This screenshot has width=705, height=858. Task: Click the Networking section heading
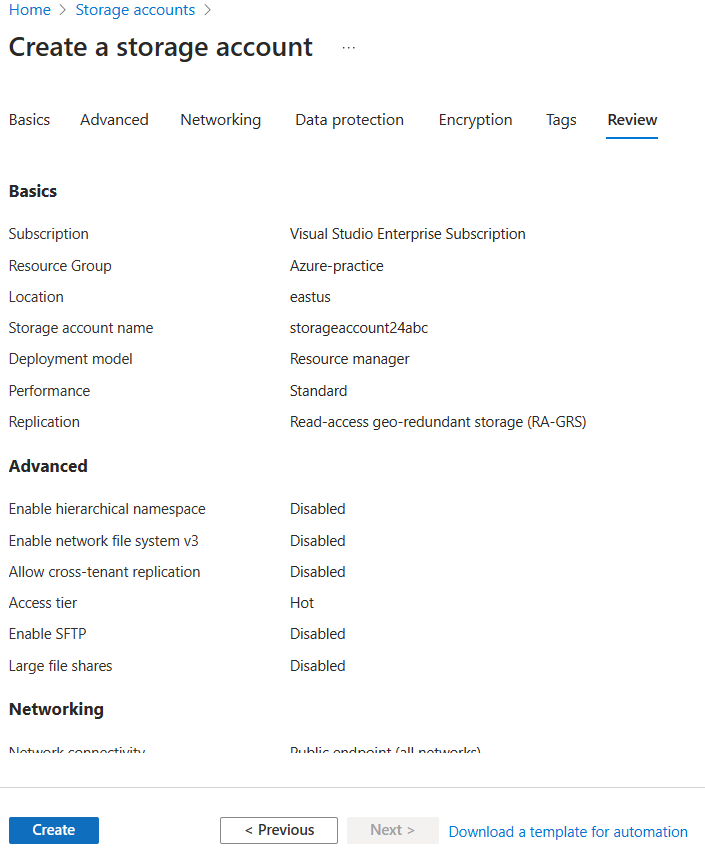tap(56, 709)
